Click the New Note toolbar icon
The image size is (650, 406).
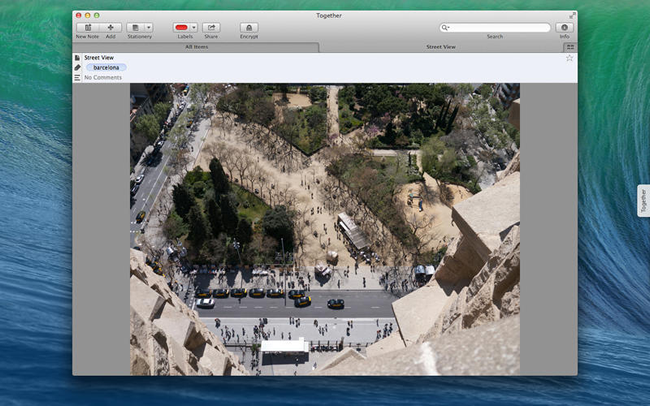87,28
